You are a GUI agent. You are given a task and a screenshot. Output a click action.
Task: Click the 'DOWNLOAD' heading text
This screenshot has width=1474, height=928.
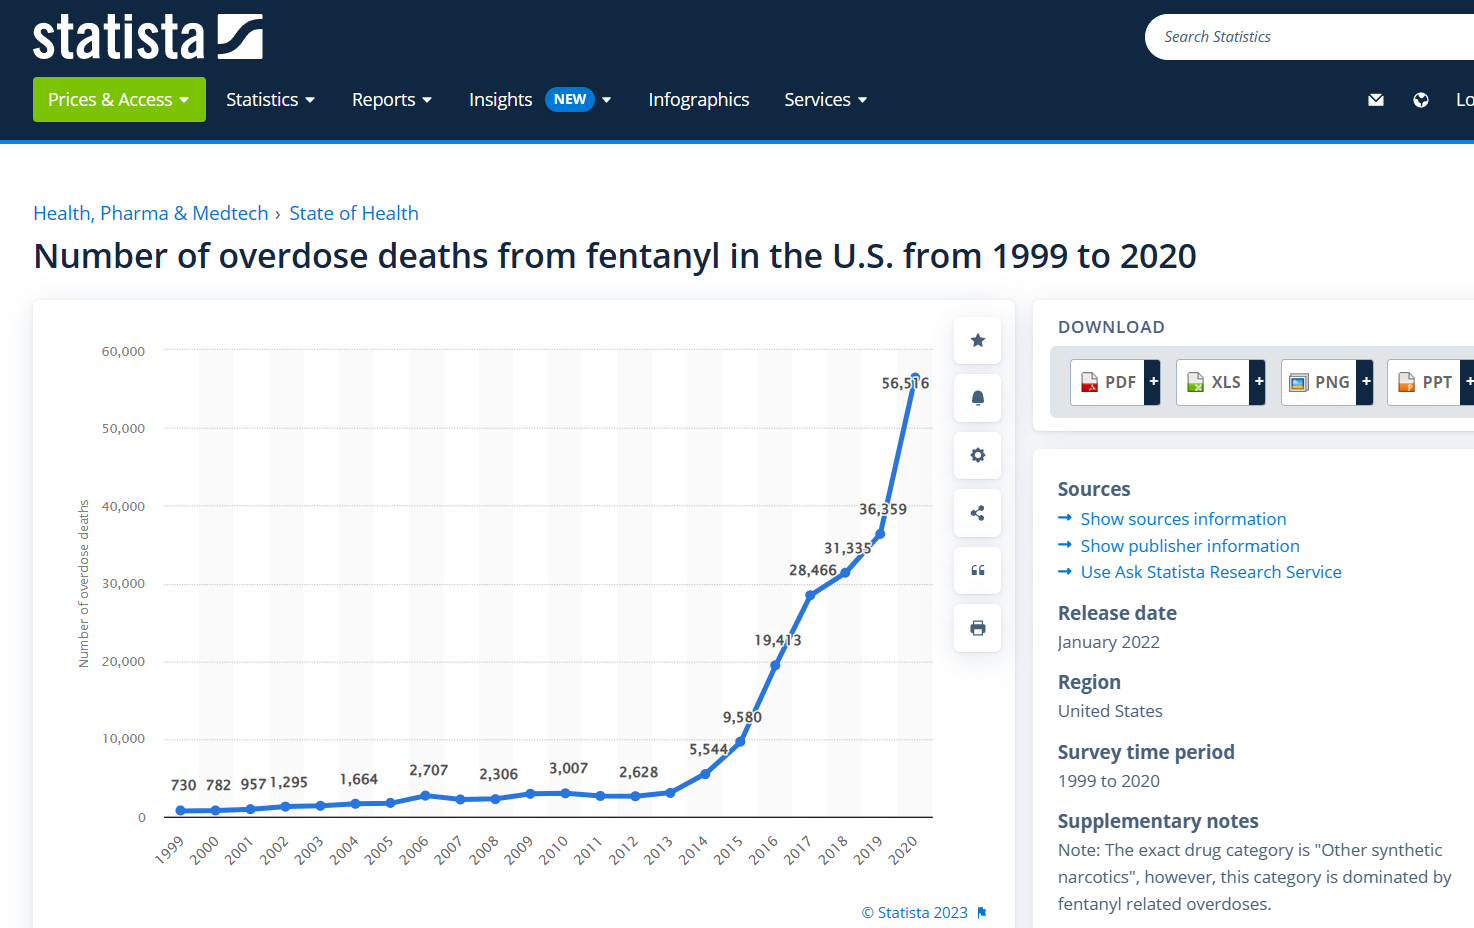point(1111,327)
